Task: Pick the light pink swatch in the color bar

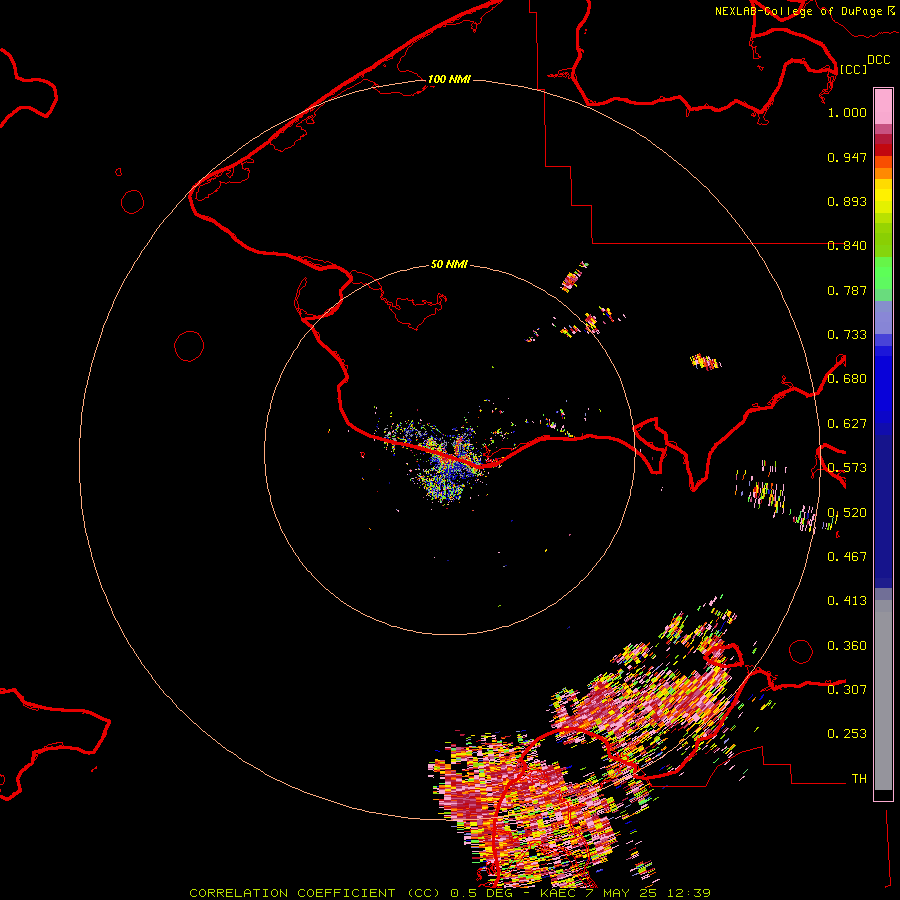Action: point(883,106)
